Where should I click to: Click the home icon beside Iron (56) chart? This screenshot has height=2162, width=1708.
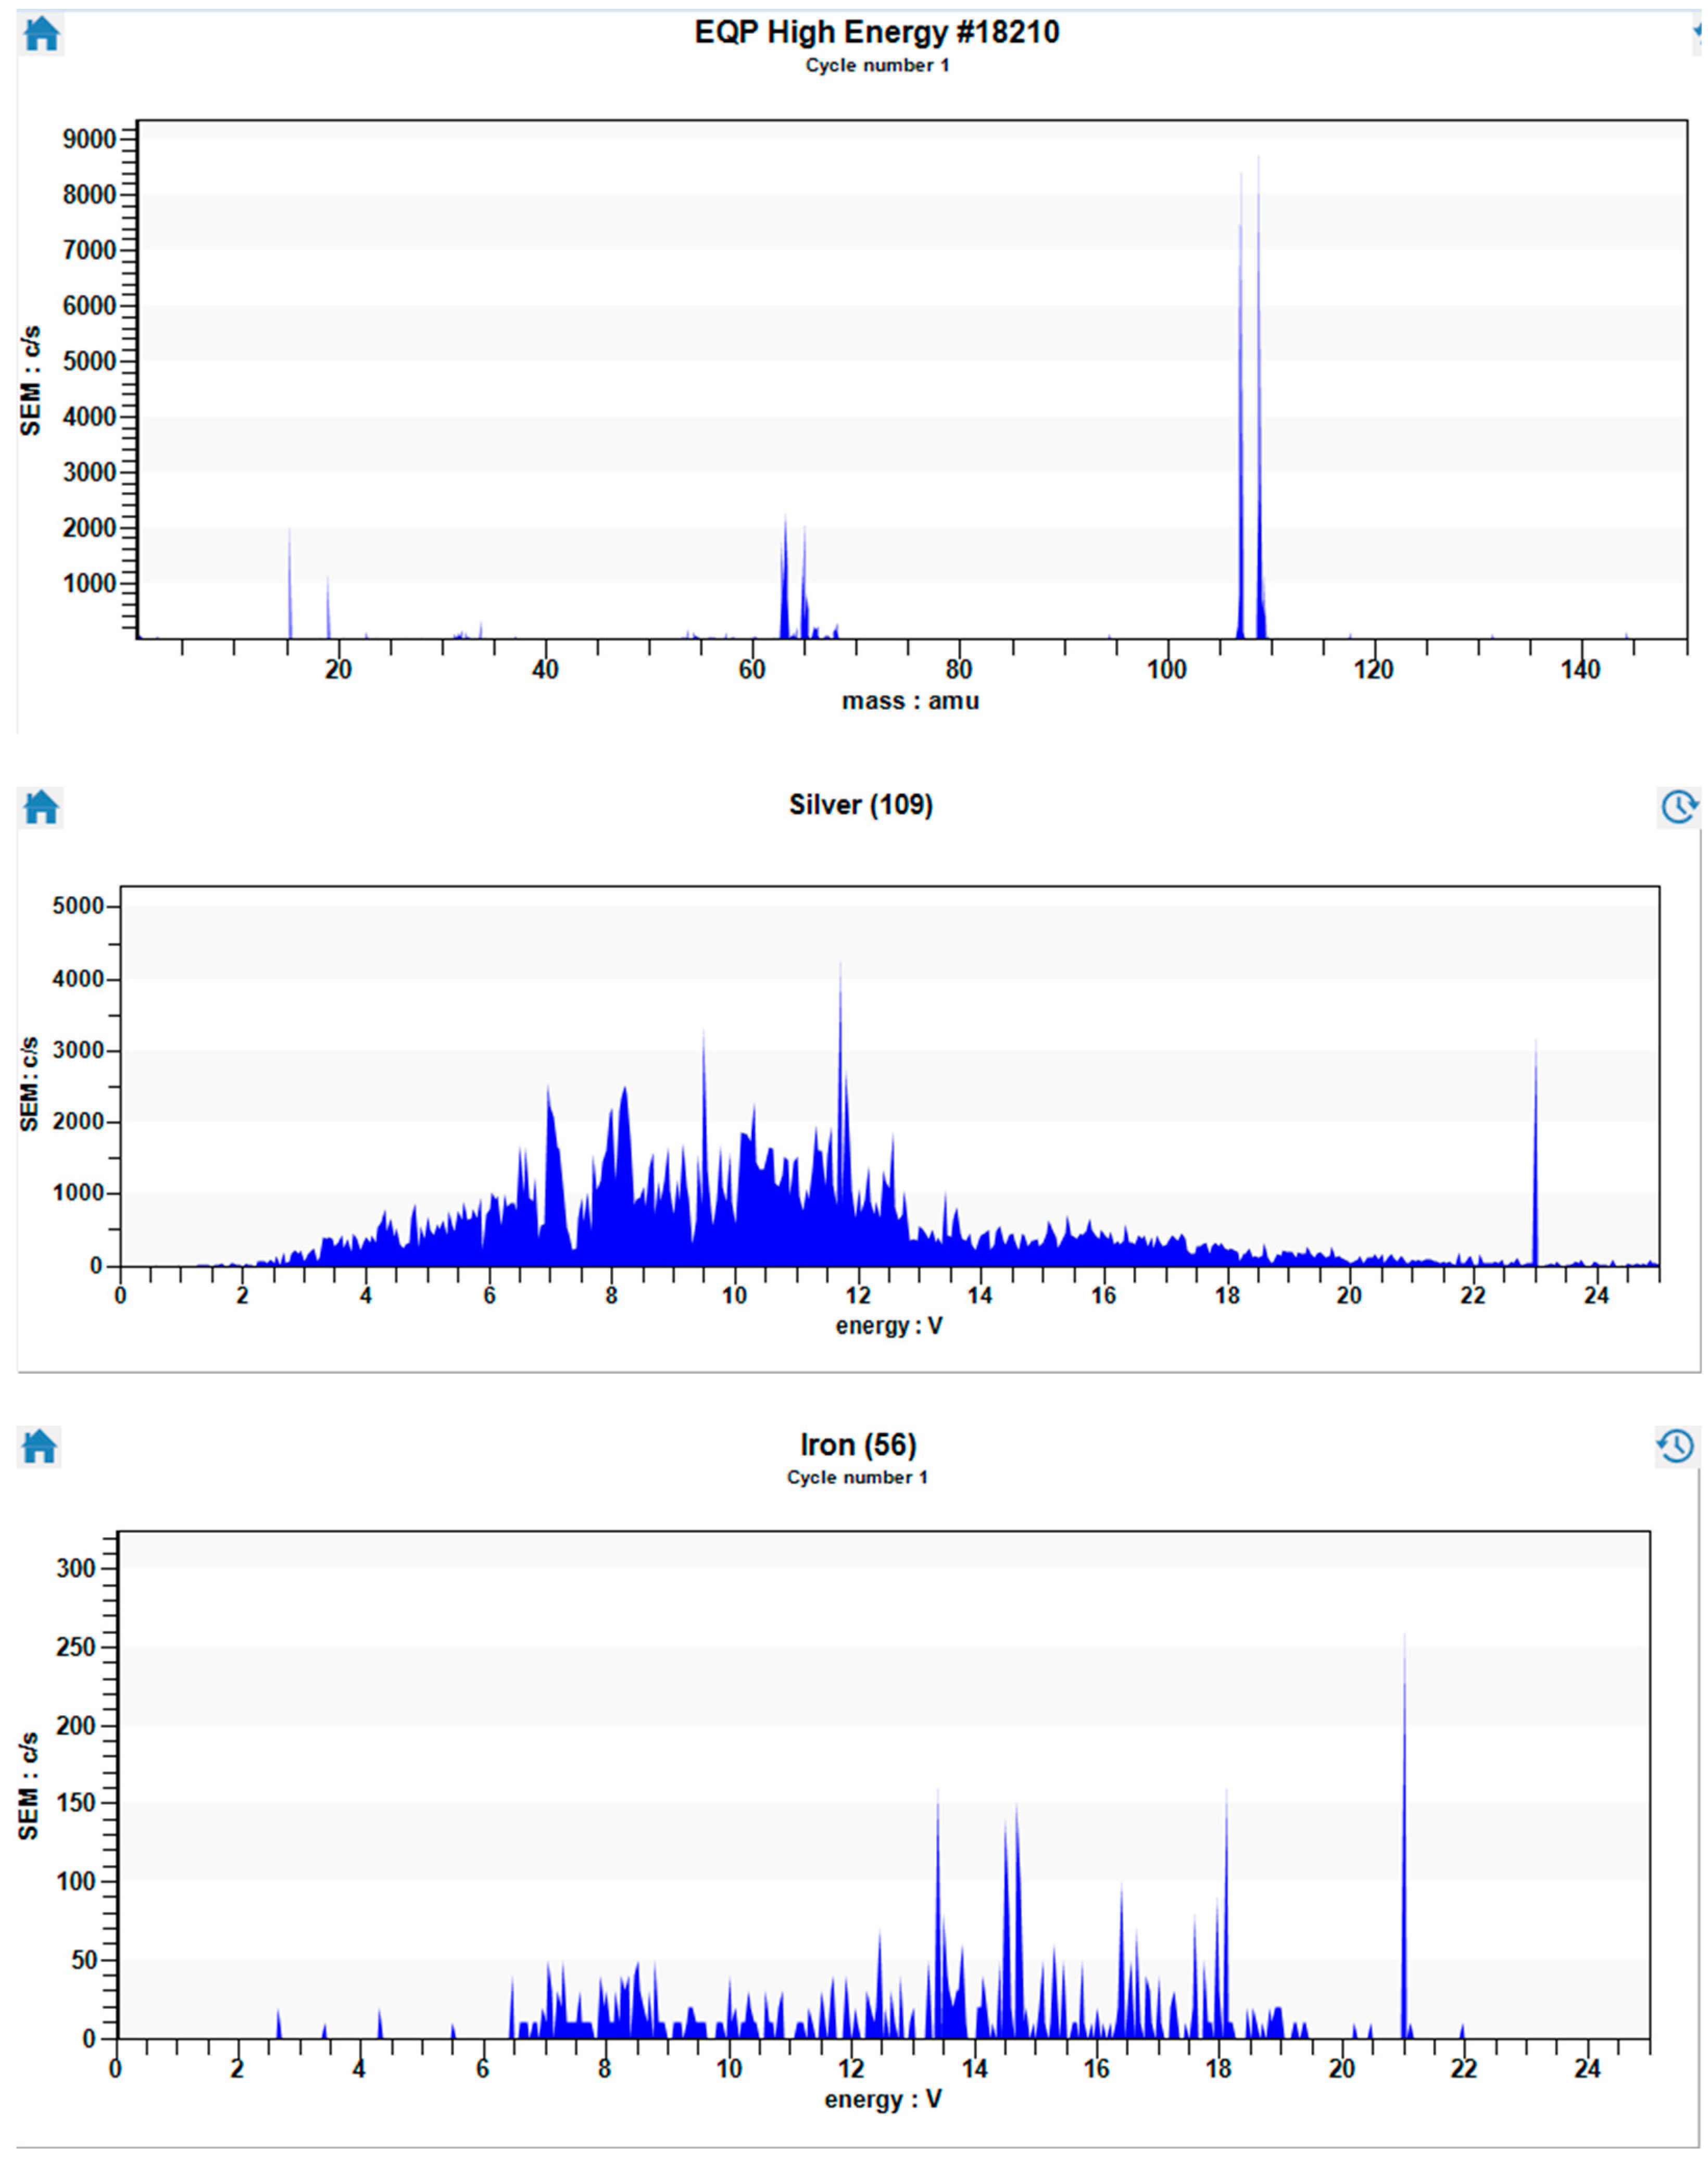click(x=39, y=1446)
